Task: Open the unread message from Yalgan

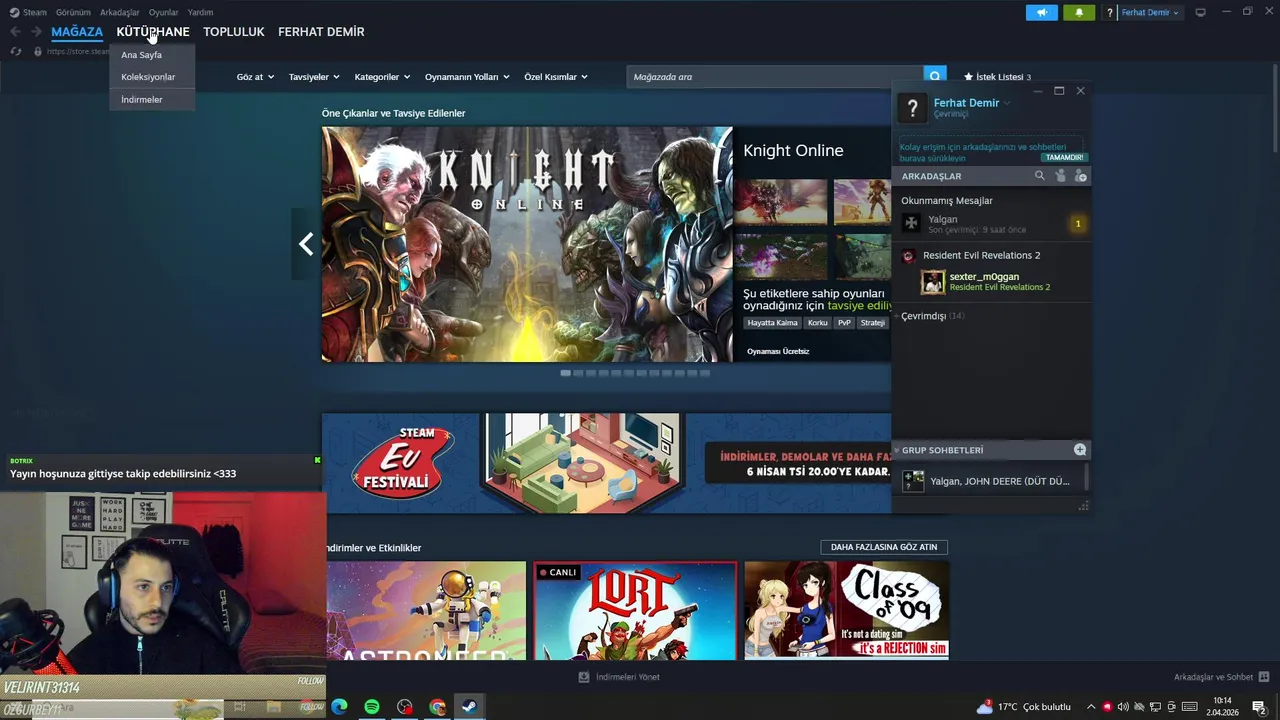Action: (990, 223)
